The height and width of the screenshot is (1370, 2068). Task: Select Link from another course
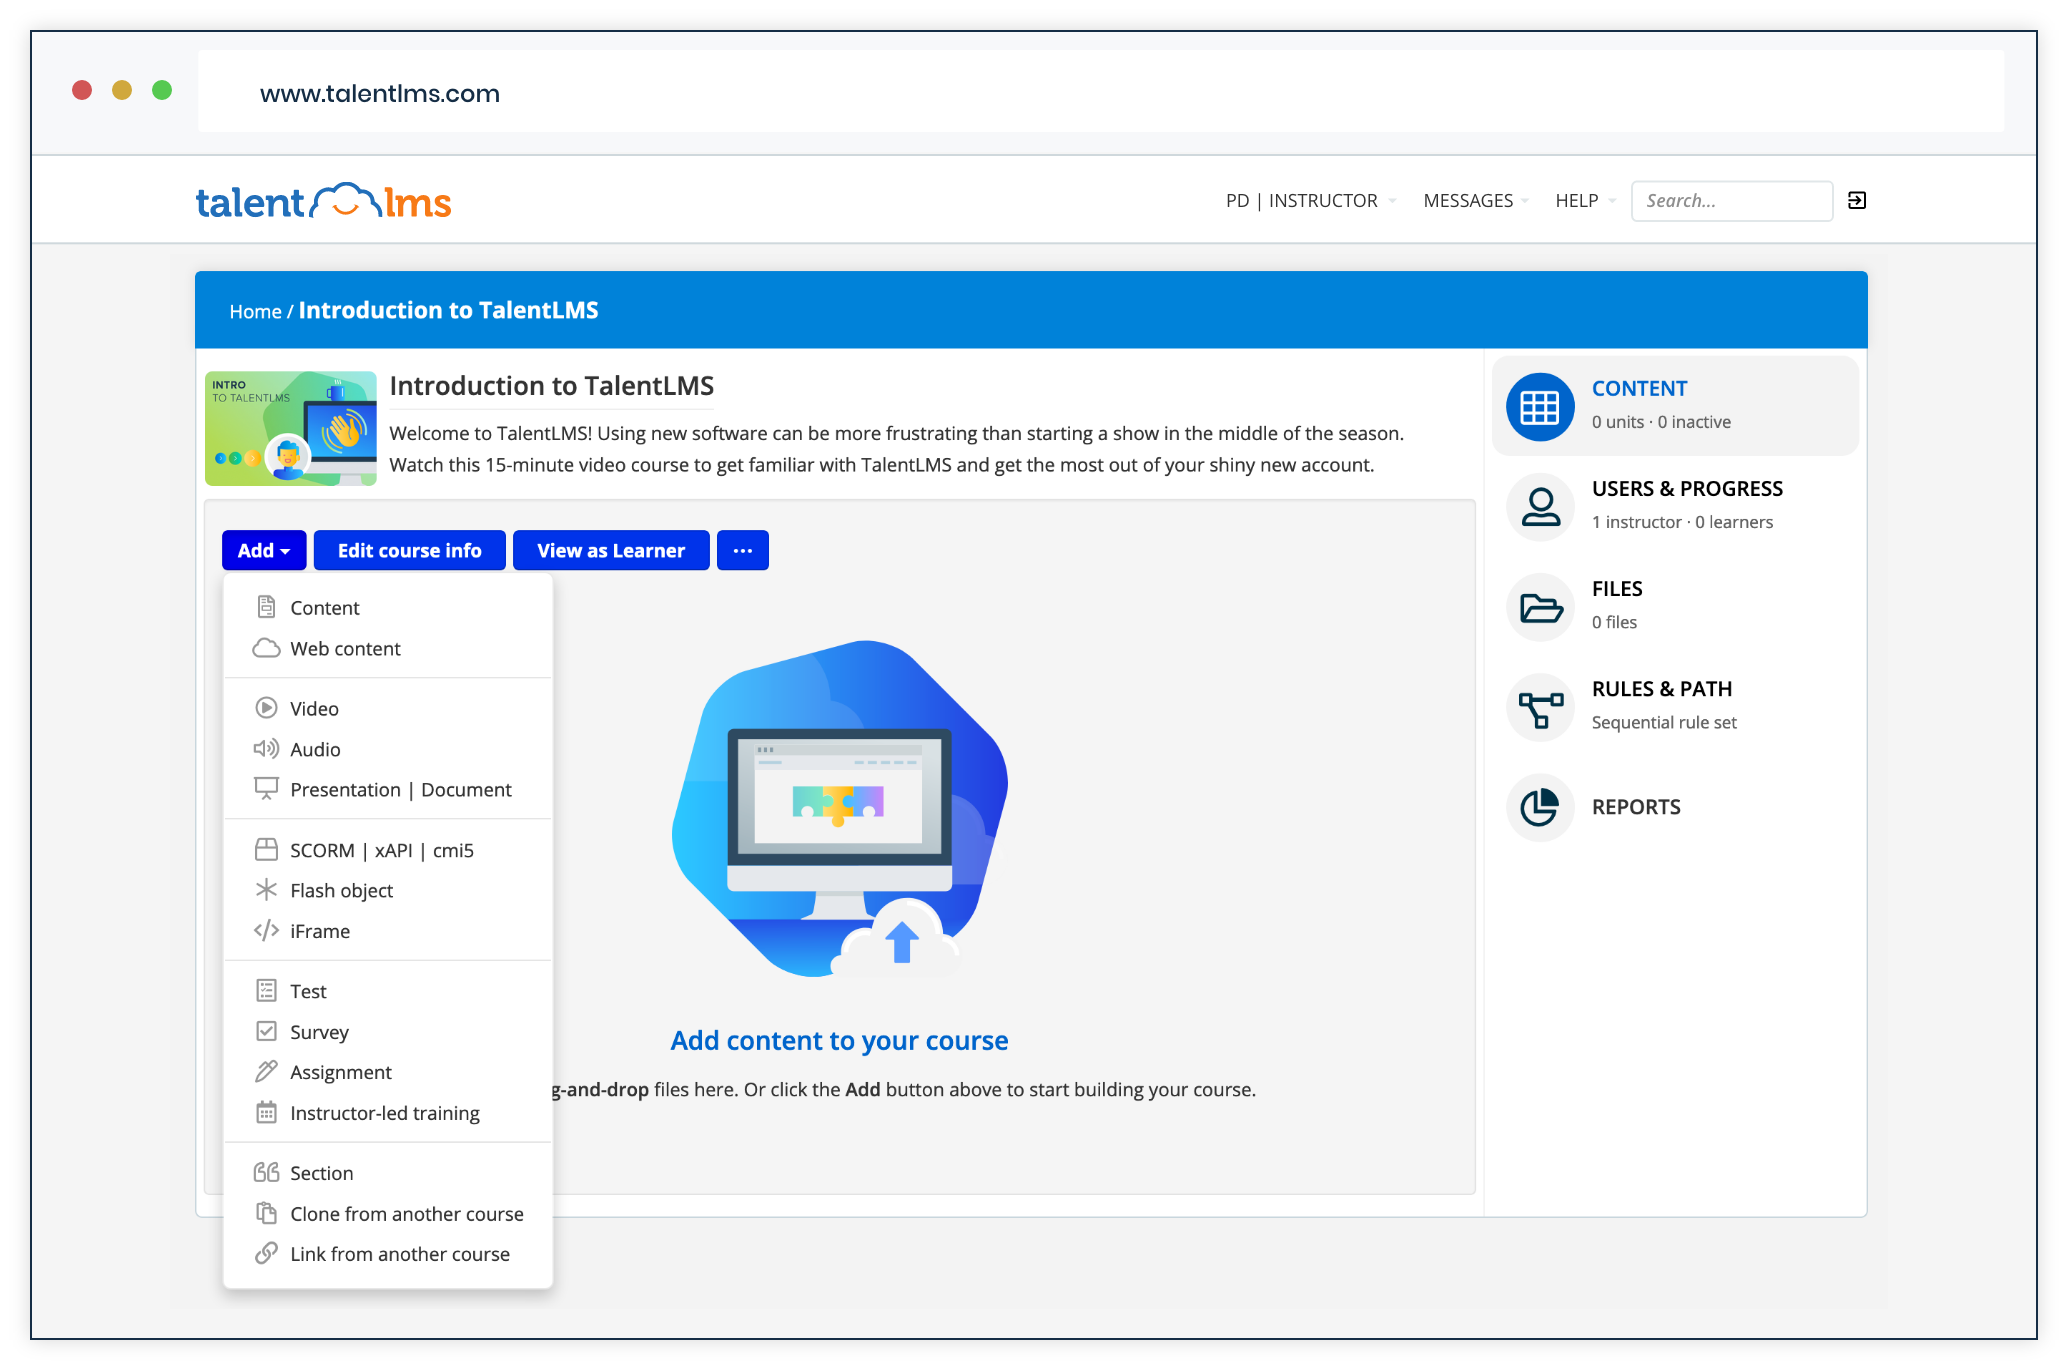click(x=388, y=1253)
